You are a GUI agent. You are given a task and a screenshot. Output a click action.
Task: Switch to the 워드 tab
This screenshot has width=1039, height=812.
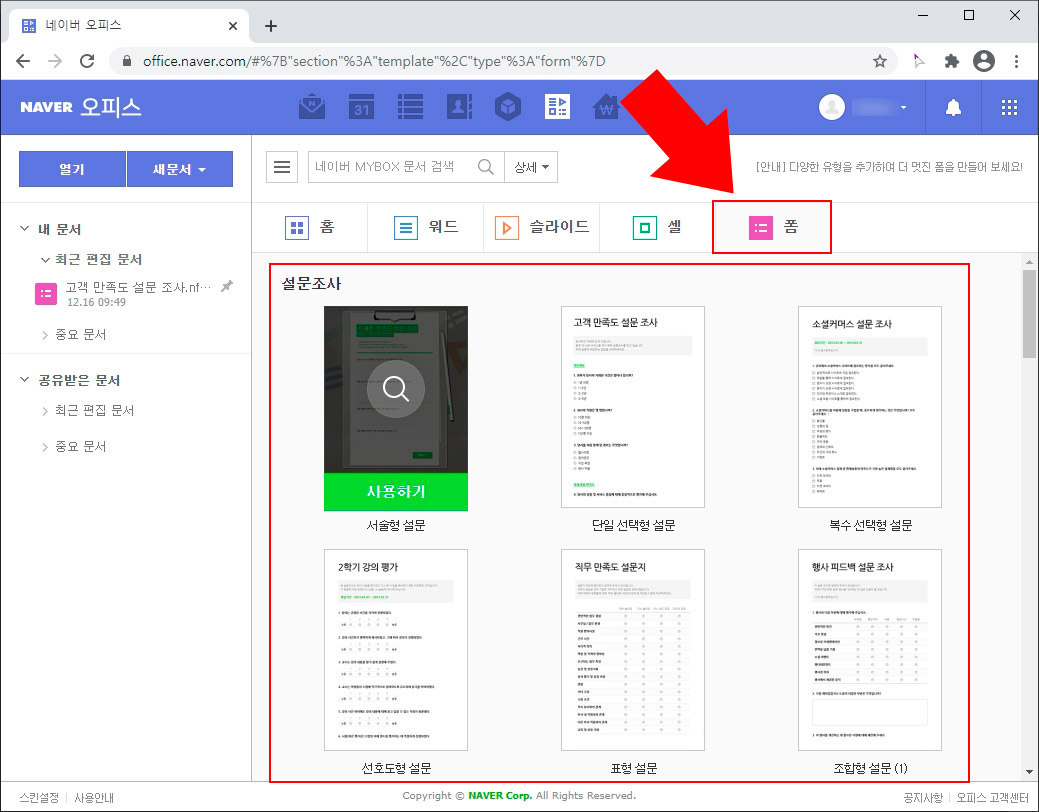pyautogui.click(x=425, y=227)
